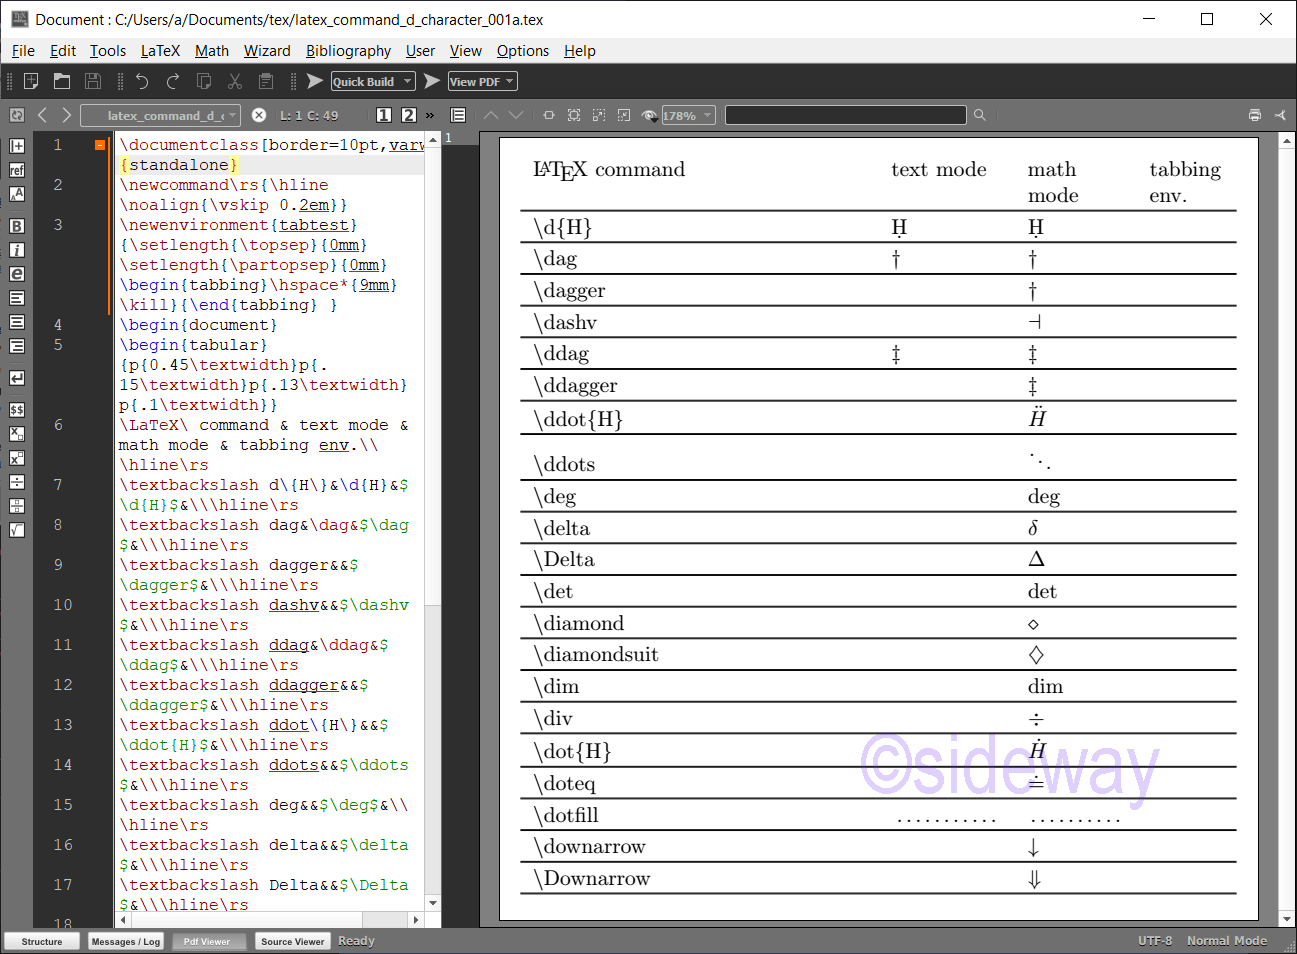Toggle single-page view with the 1 icon
This screenshot has height=954, width=1297.
pyautogui.click(x=383, y=115)
